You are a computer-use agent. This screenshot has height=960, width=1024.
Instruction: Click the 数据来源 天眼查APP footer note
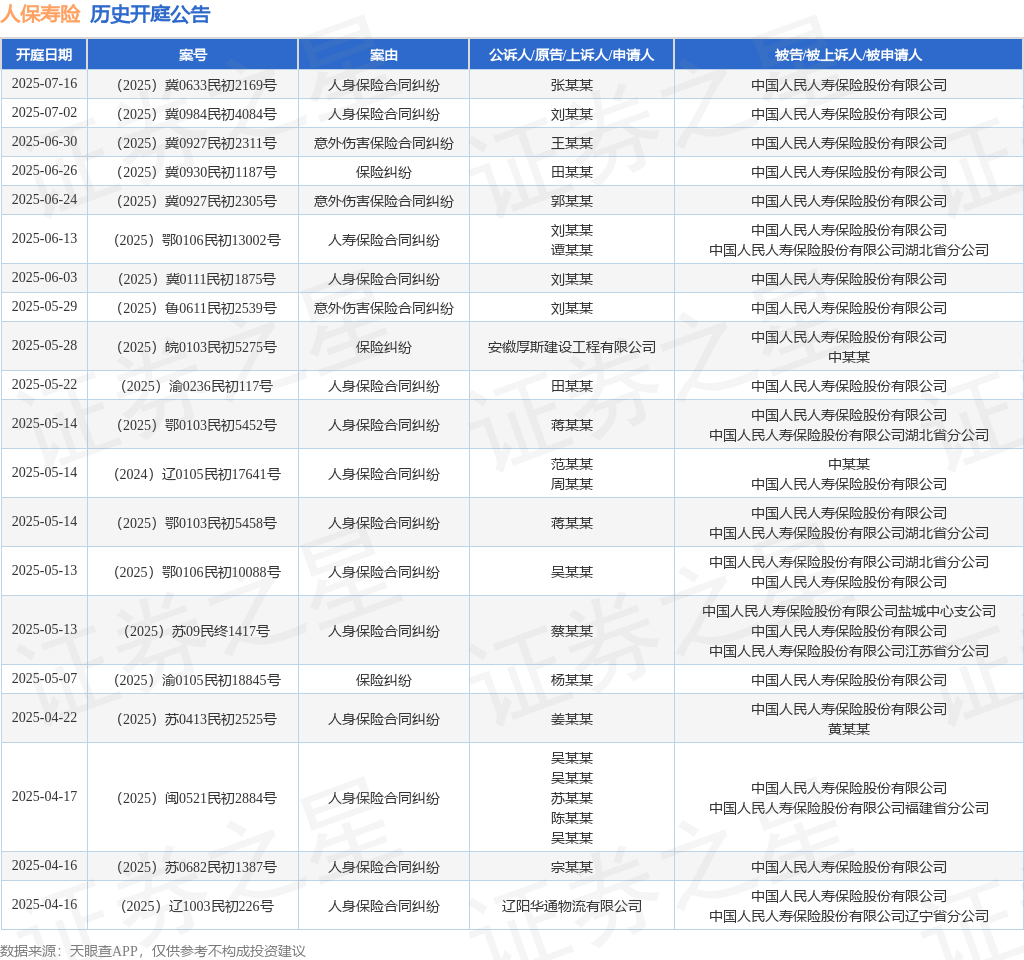pyautogui.click(x=153, y=951)
